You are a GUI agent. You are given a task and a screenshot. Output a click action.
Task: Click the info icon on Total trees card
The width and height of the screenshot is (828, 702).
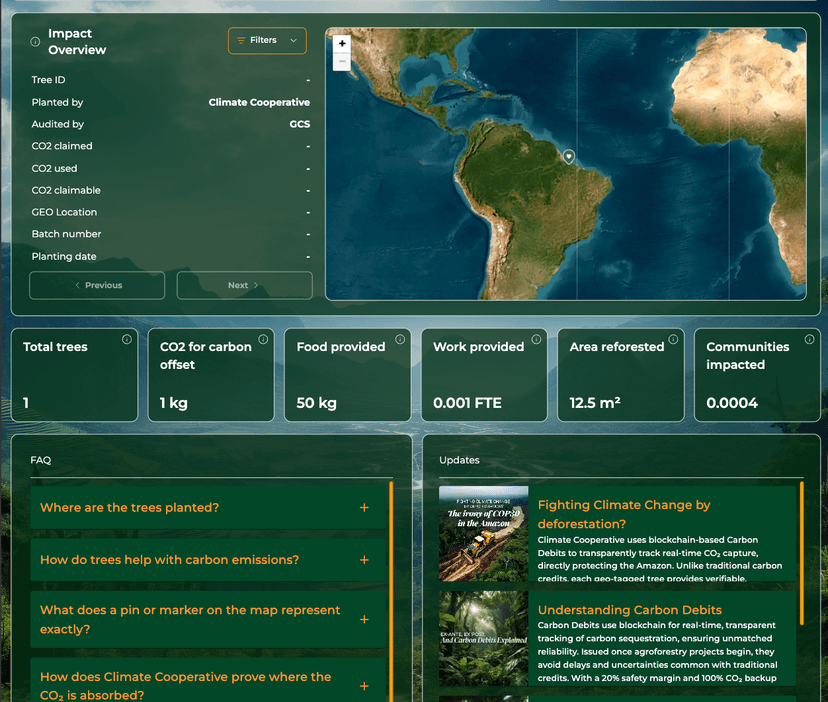[x=127, y=340]
